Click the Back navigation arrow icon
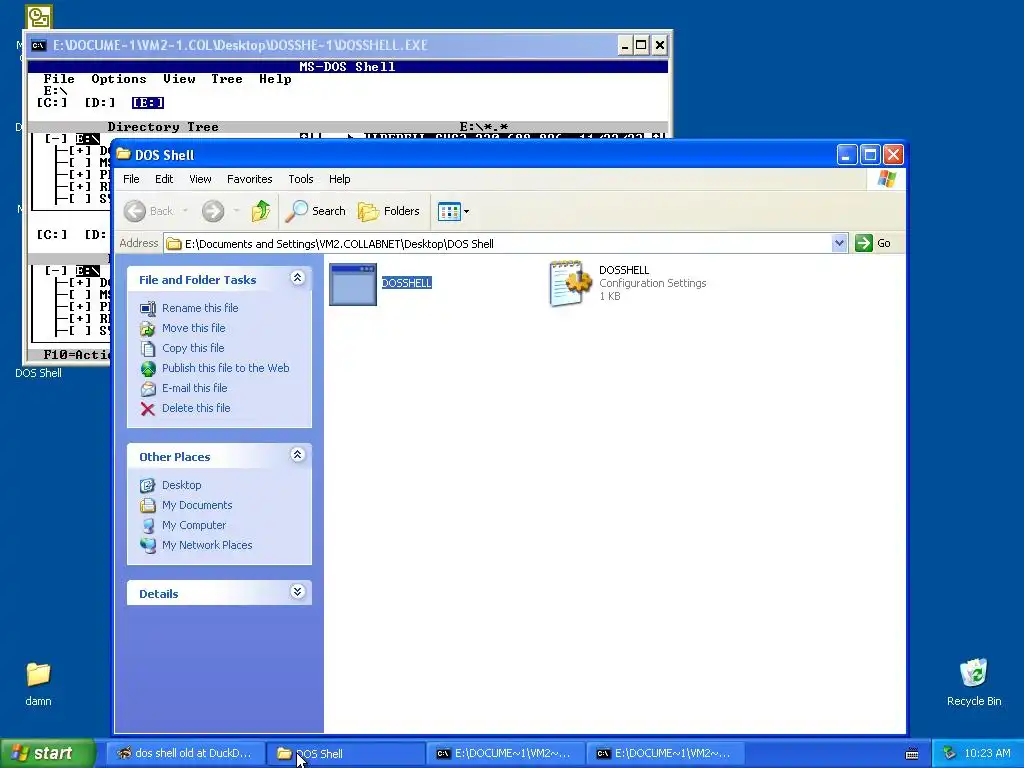This screenshot has height=768, width=1024. pos(135,211)
